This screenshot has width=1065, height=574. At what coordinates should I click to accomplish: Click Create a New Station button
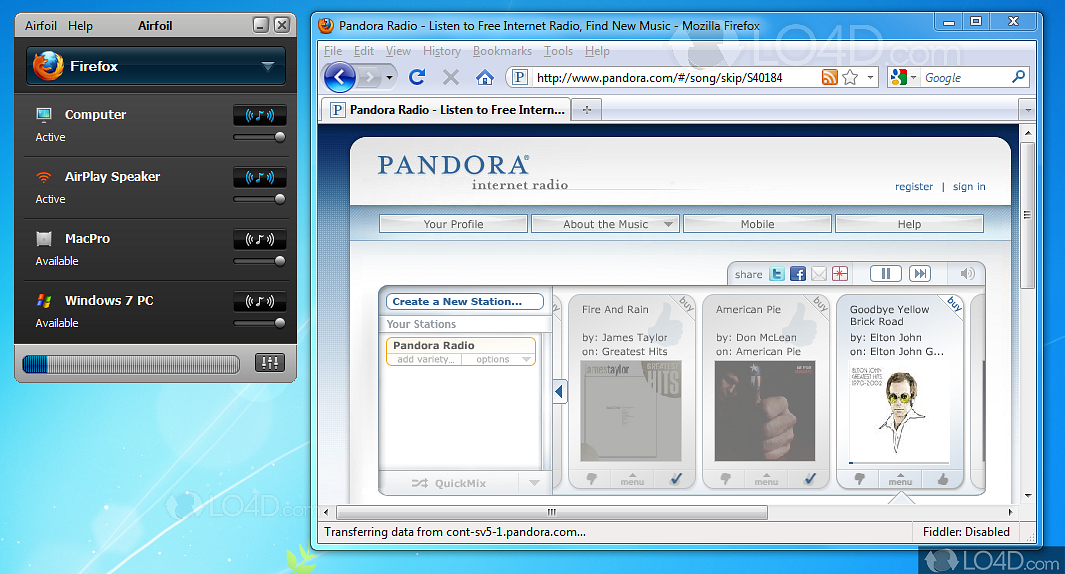[465, 302]
